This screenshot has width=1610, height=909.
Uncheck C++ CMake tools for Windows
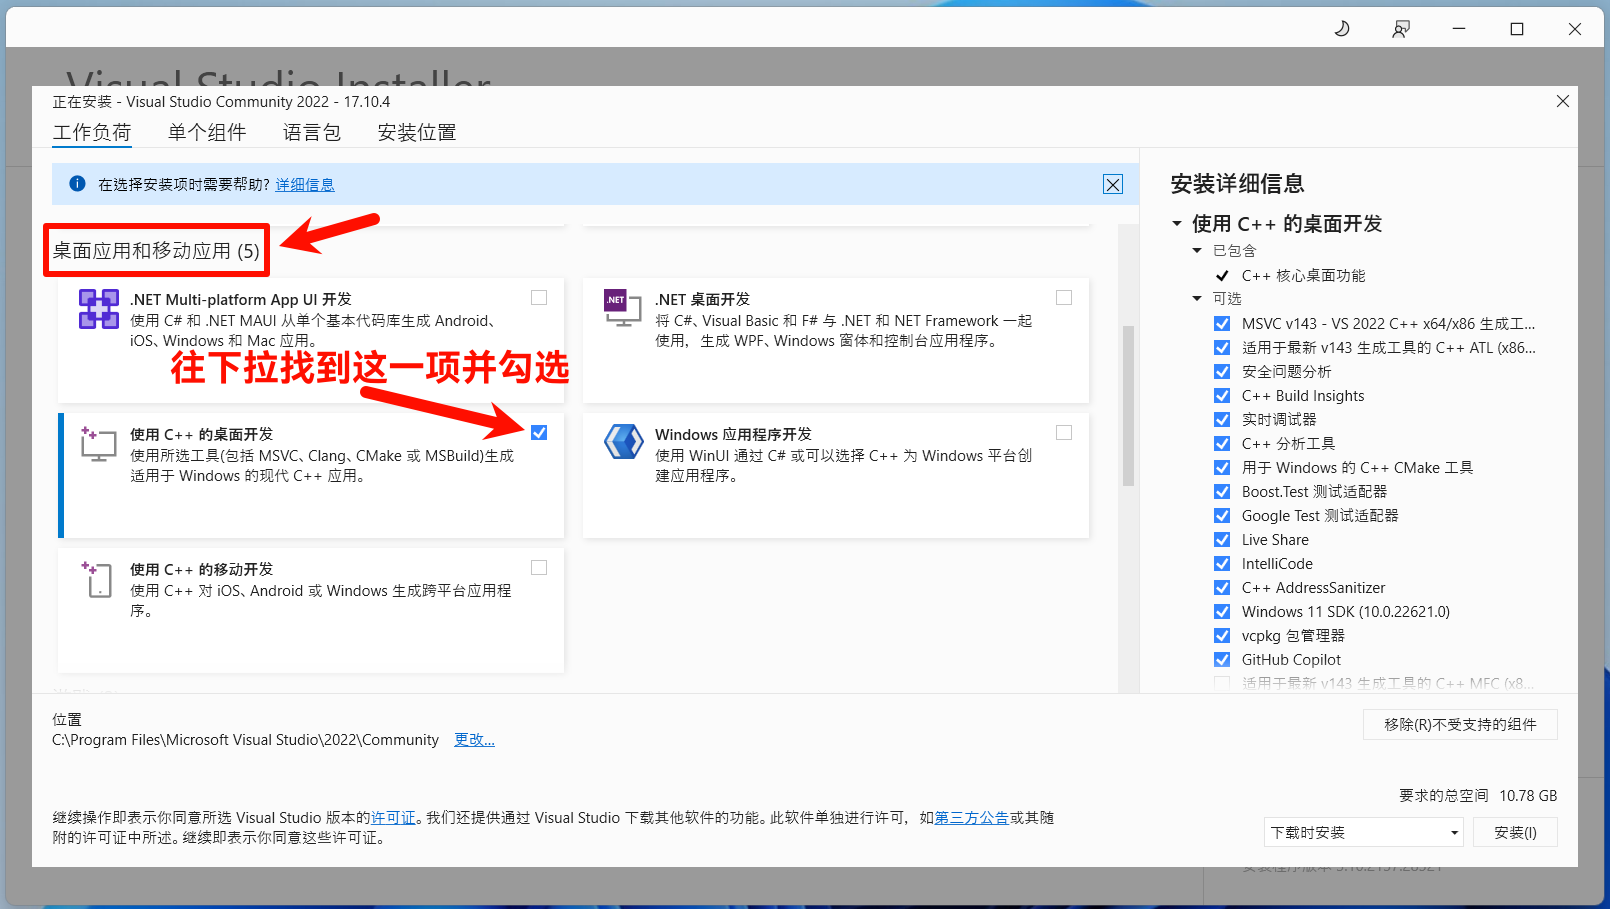pyautogui.click(x=1222, y=467)
